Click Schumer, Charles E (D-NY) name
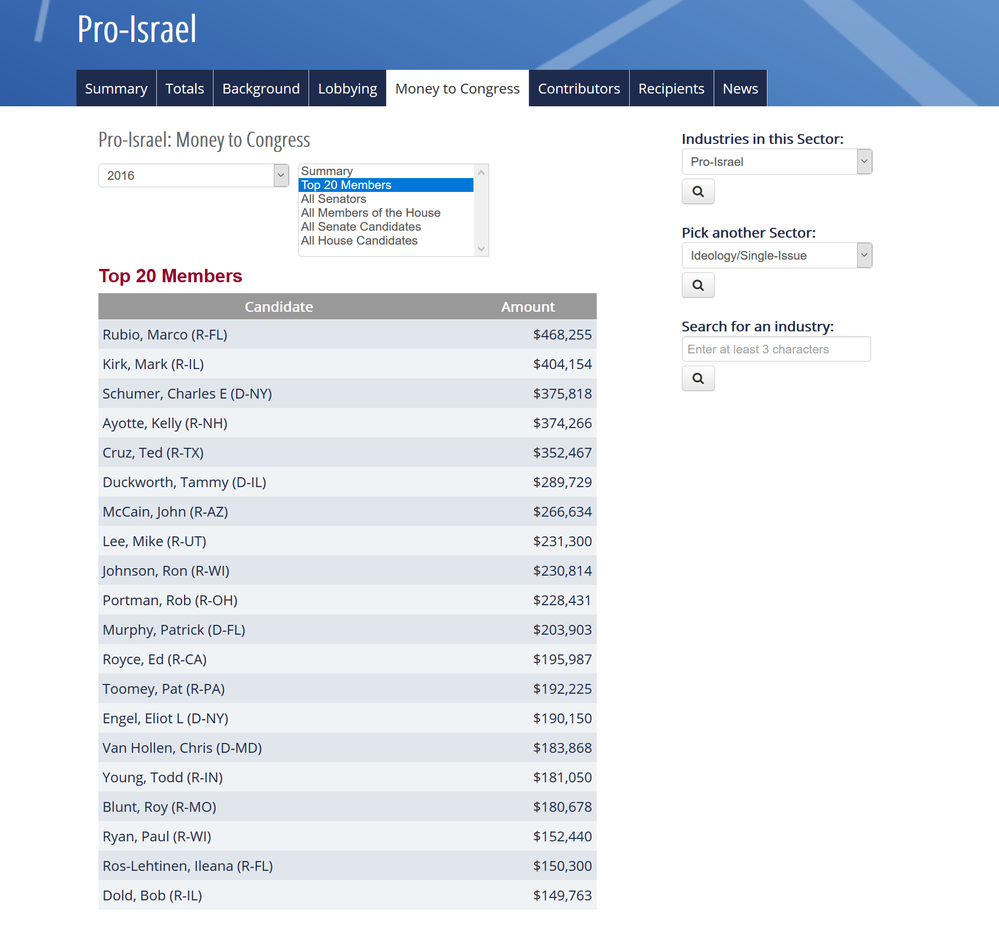Screen dimensions: 999x932 187,394
